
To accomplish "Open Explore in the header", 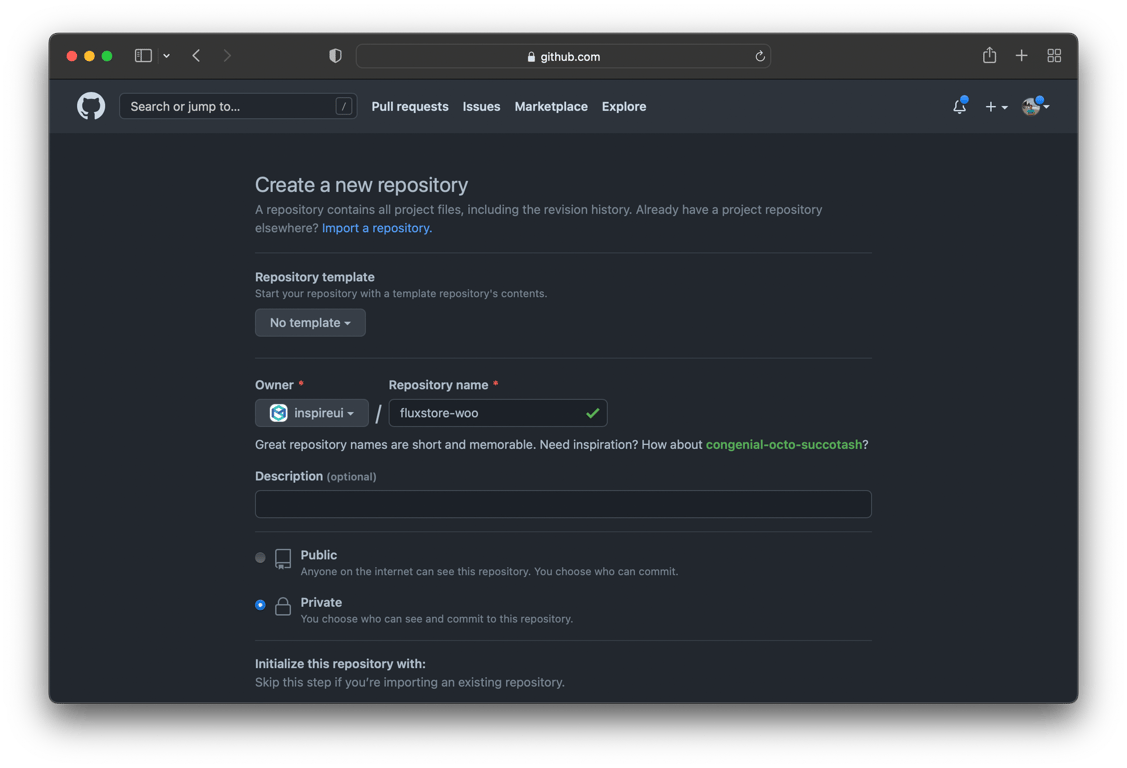I will 624,106.
